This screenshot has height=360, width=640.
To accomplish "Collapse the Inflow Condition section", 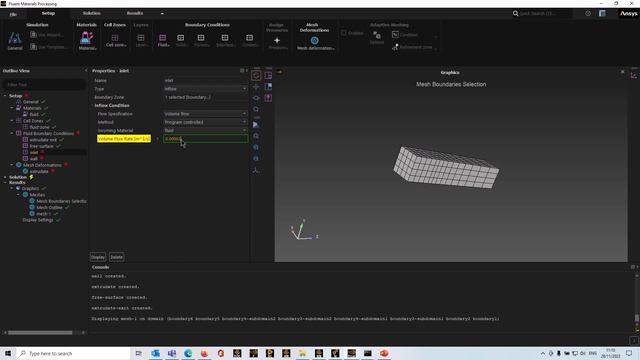I will pyautogui.click(x=92, y=105).
